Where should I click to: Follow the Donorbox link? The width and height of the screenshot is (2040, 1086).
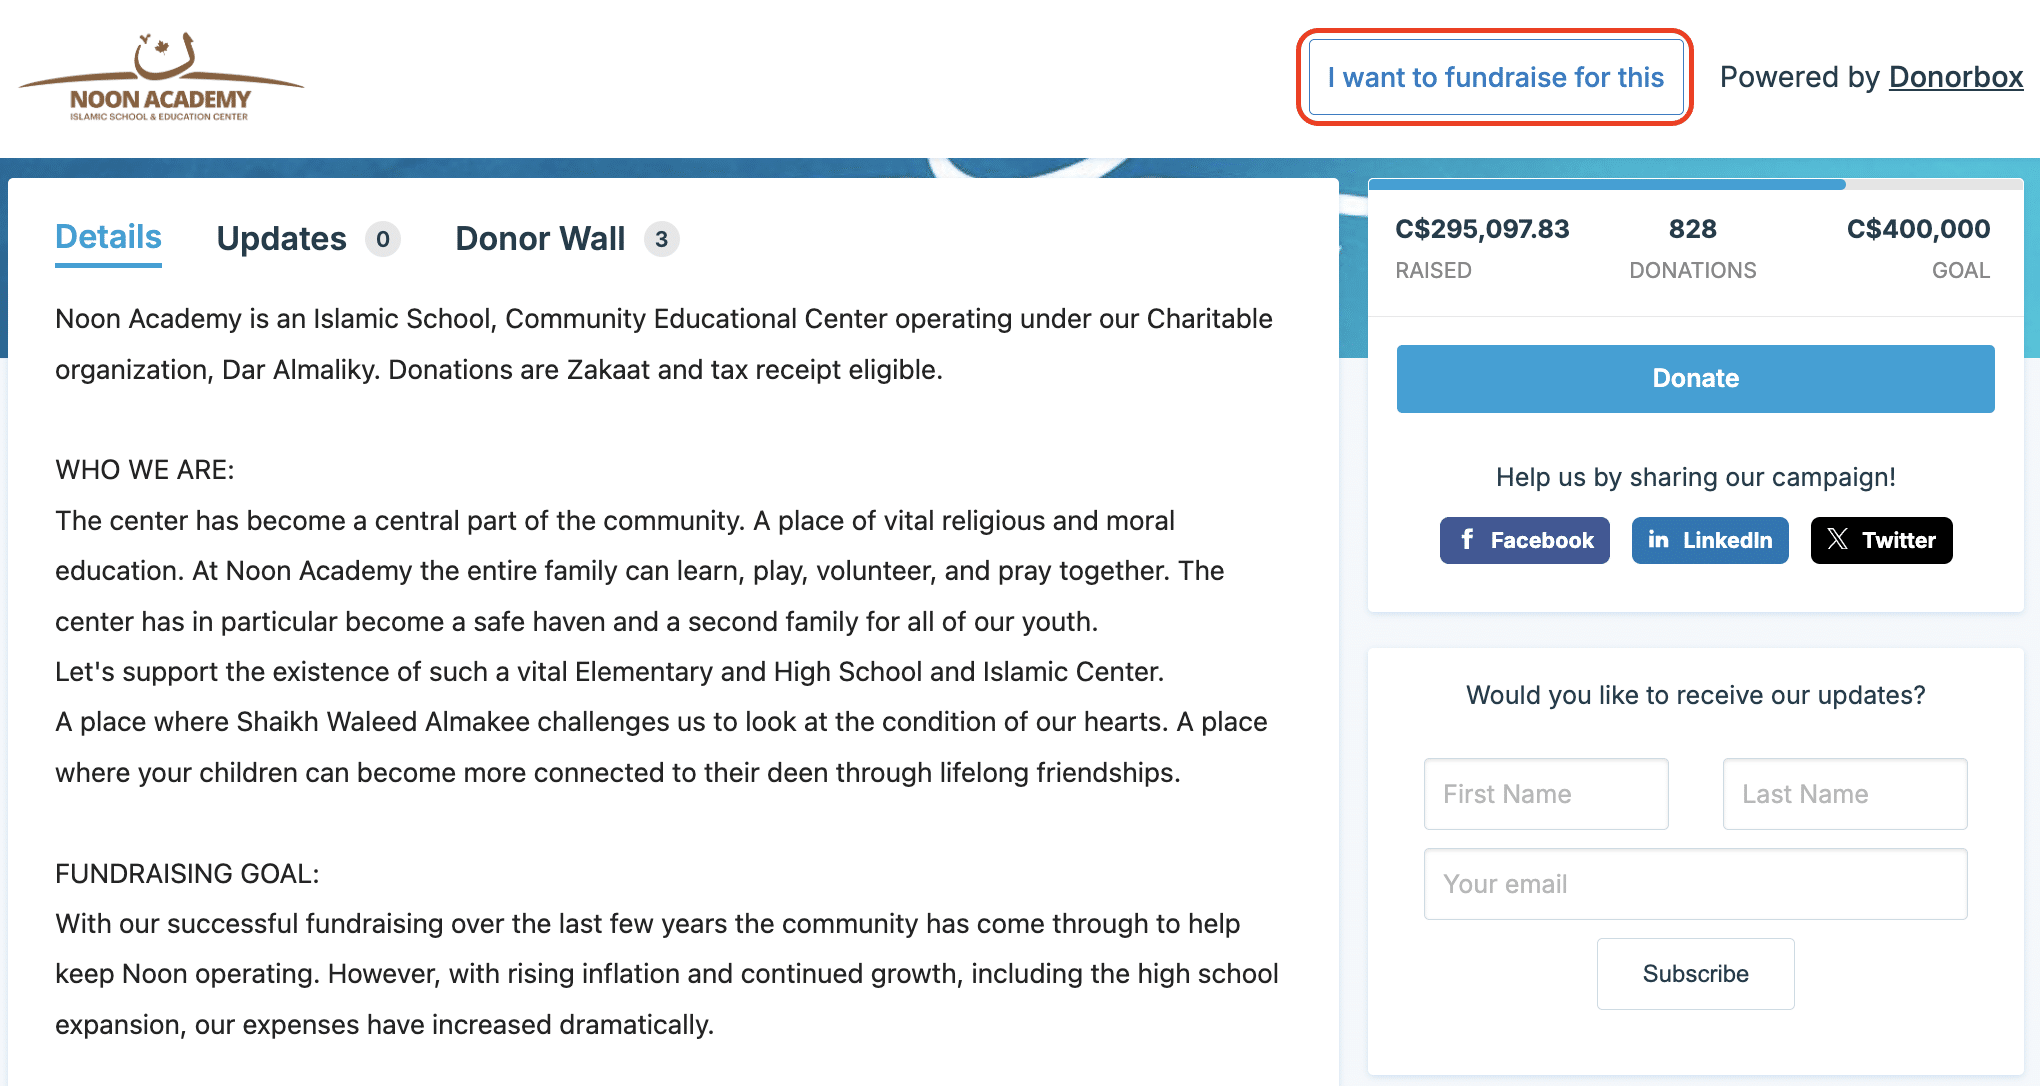point(1955,78)
